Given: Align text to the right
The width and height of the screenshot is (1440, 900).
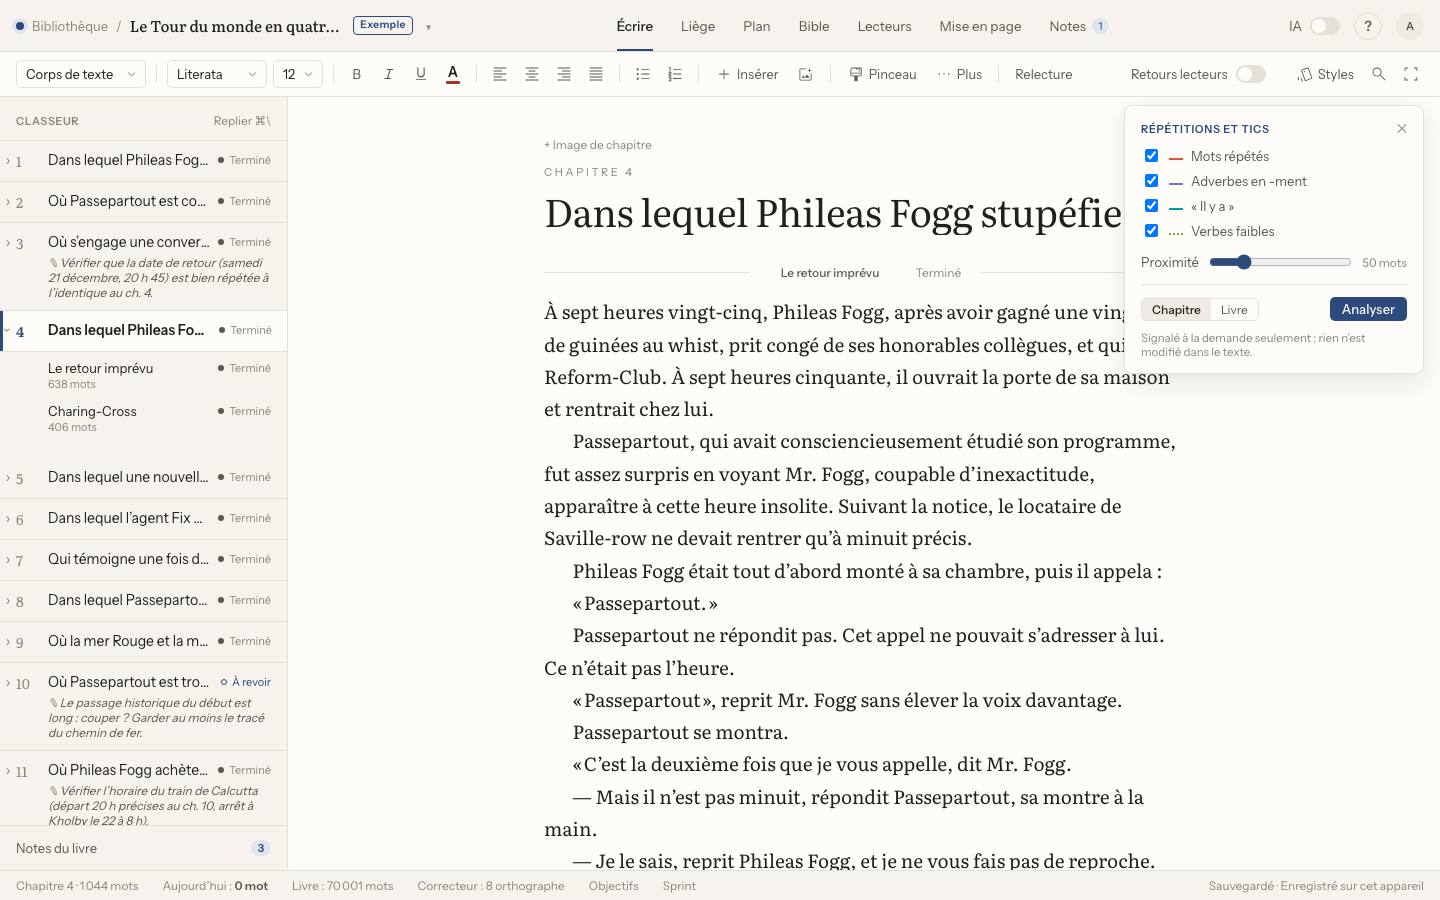Looking at the screenshot, I should [x=564, y=74].
